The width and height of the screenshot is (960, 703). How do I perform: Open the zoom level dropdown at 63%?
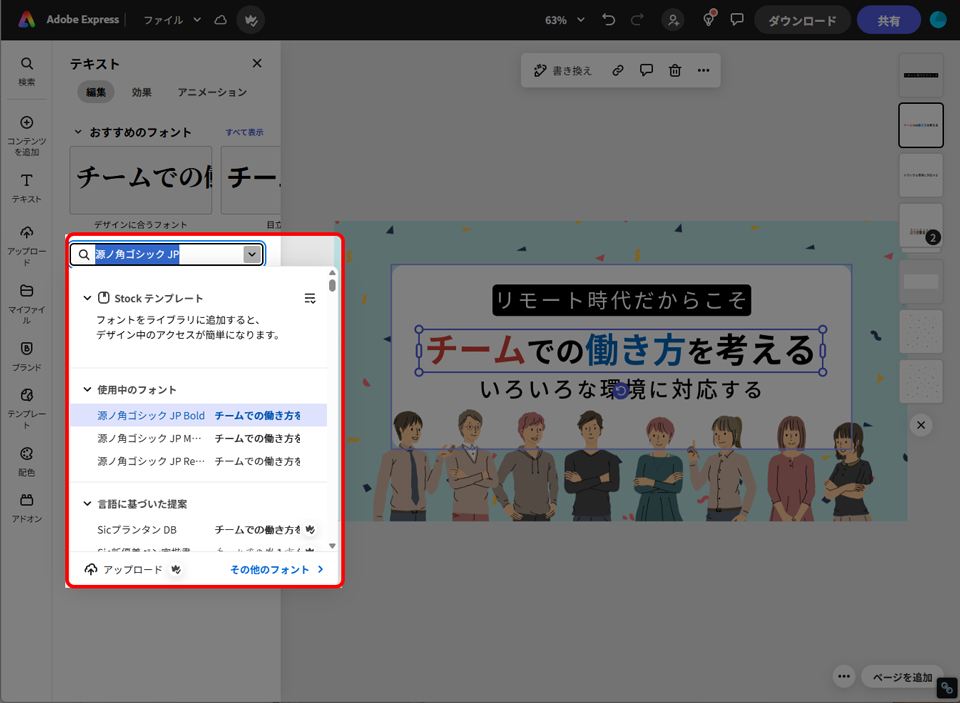[x=565, y=20]
